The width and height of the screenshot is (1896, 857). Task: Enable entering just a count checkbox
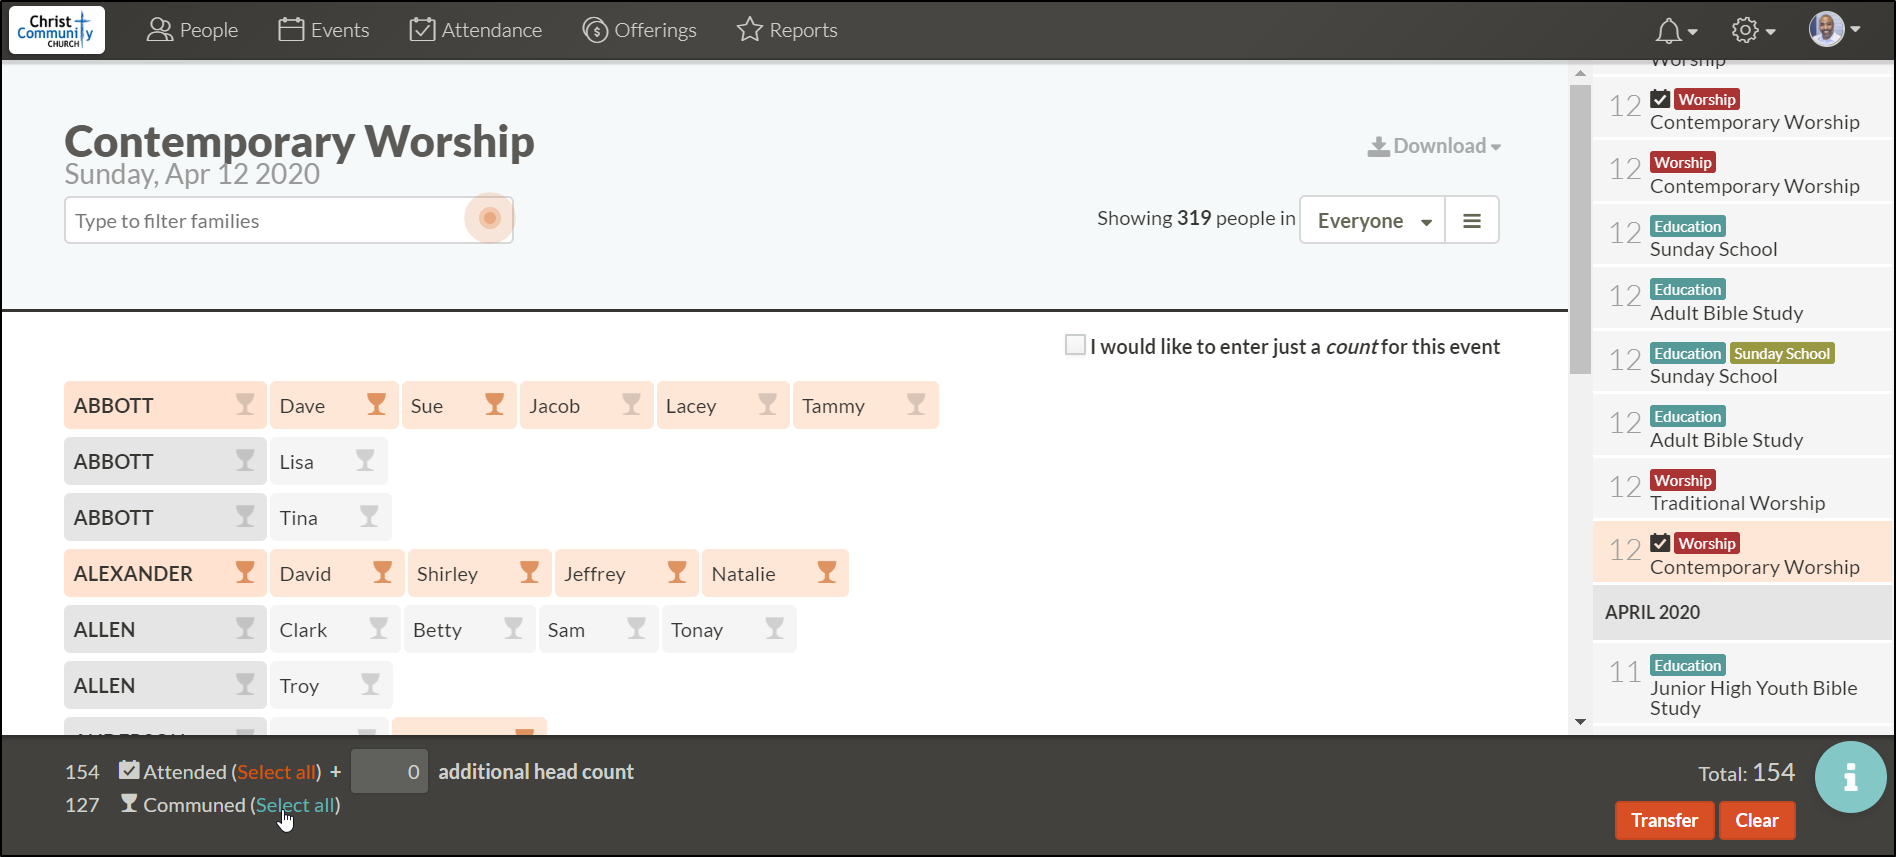click(x=1075, y=346)
